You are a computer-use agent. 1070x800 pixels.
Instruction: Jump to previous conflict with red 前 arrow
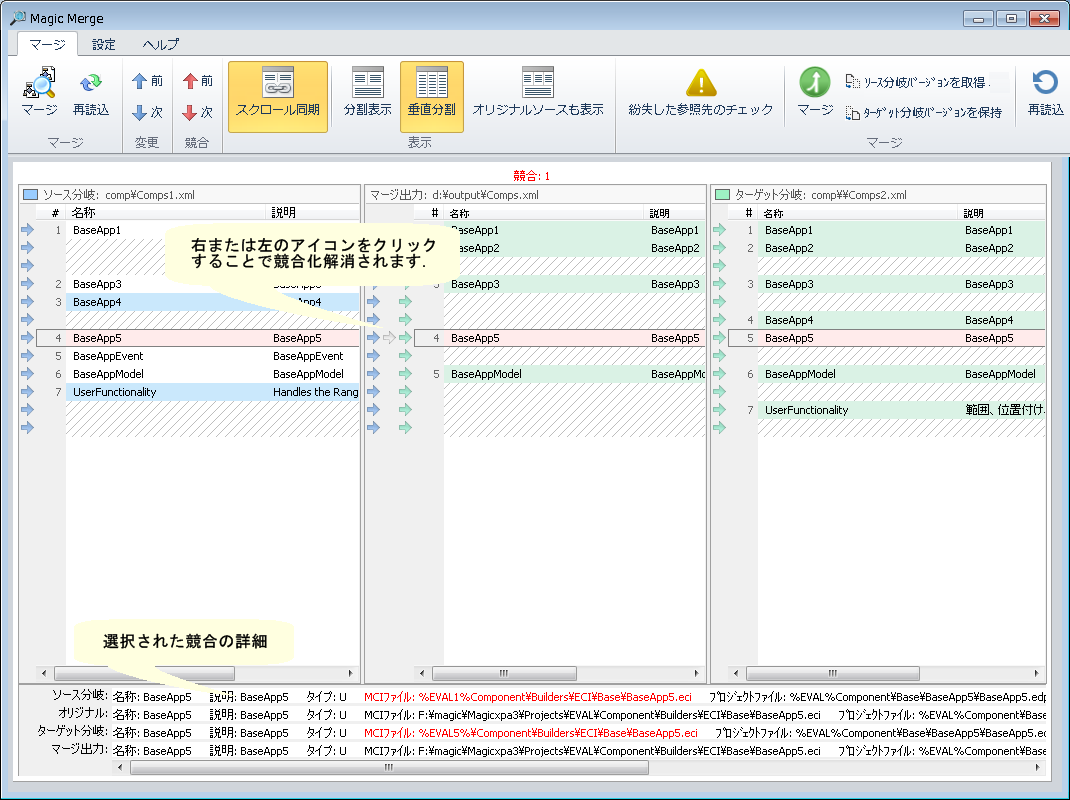click(198, 81)
